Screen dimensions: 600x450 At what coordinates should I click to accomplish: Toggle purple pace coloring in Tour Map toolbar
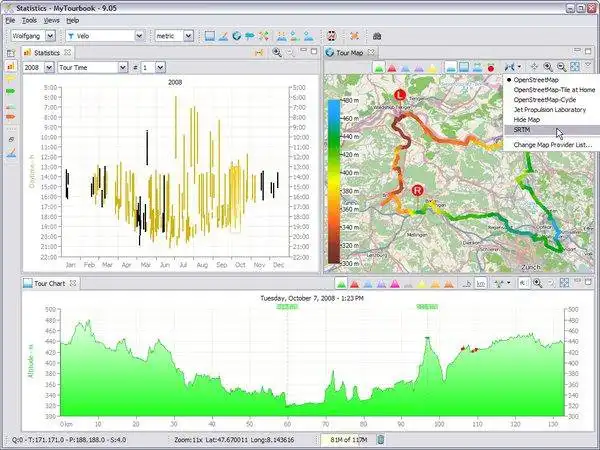[419, 68]
